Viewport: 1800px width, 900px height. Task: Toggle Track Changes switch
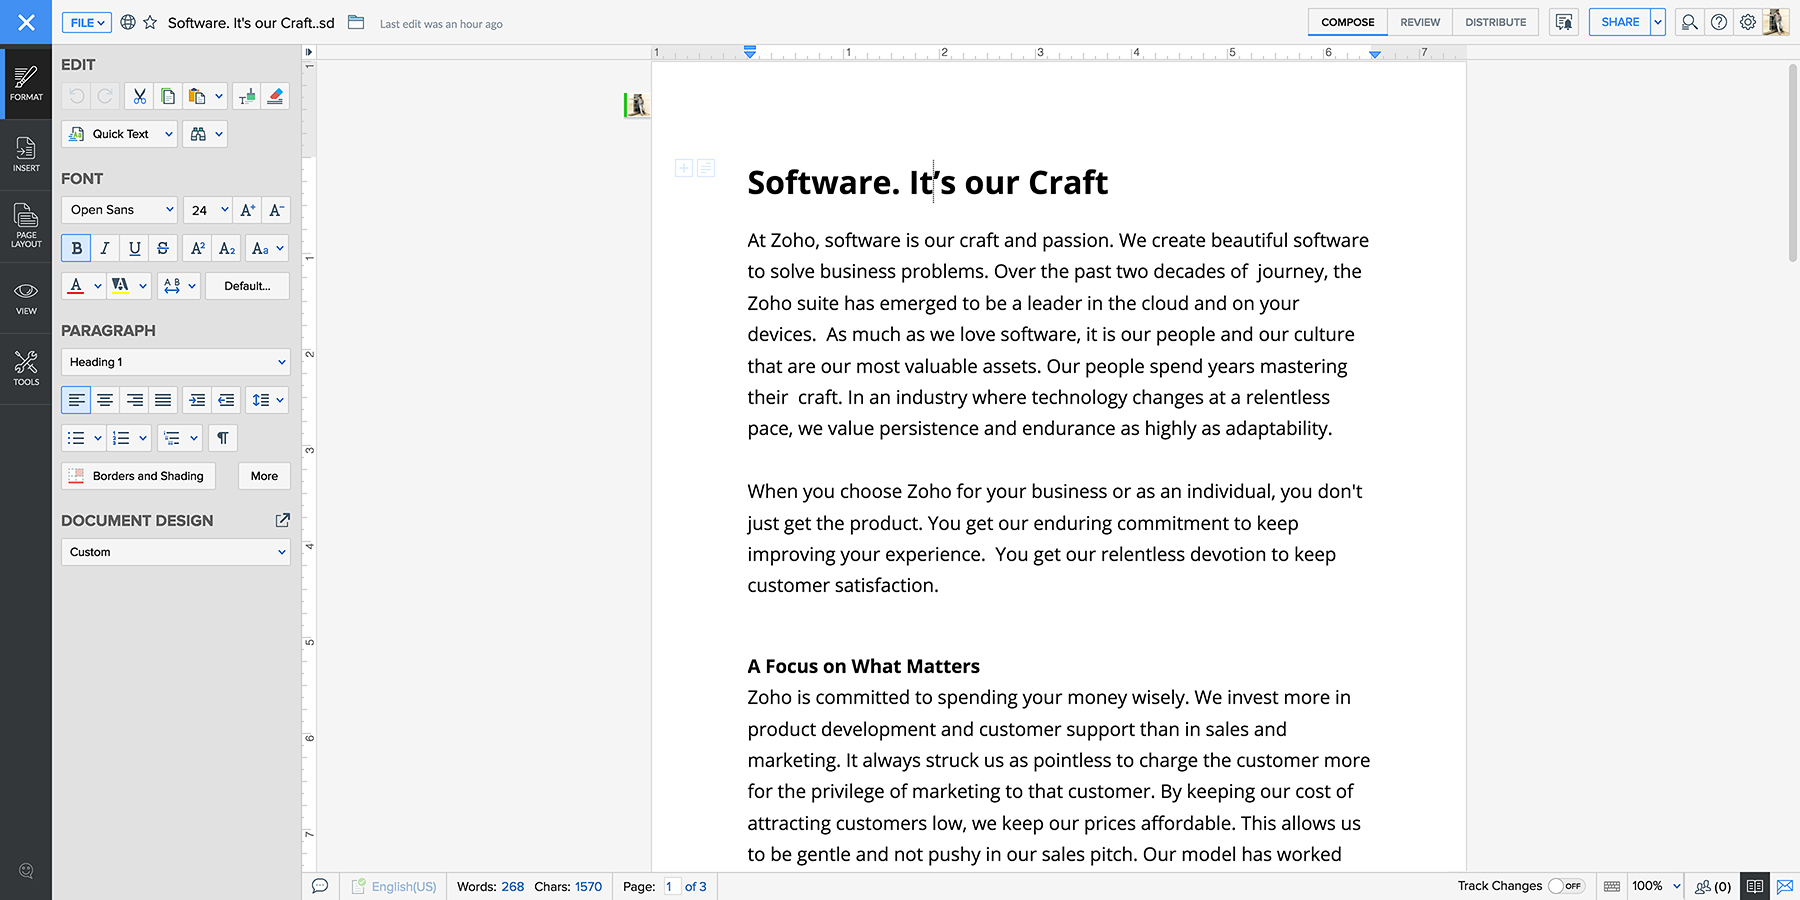1565,886
